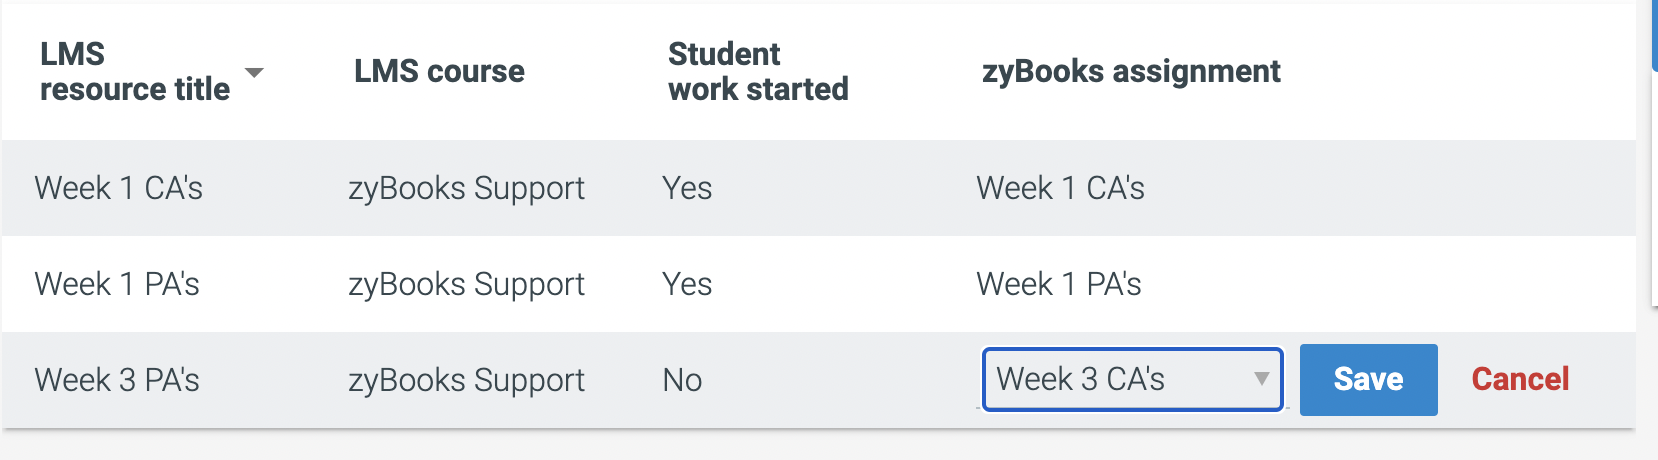Open the Week 3 CA's assignment dropdown

pos(1132,379)
